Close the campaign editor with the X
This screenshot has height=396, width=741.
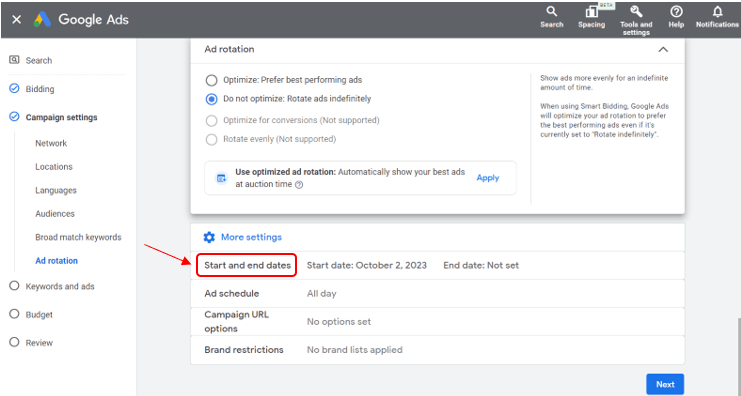(x=17, y=19)
